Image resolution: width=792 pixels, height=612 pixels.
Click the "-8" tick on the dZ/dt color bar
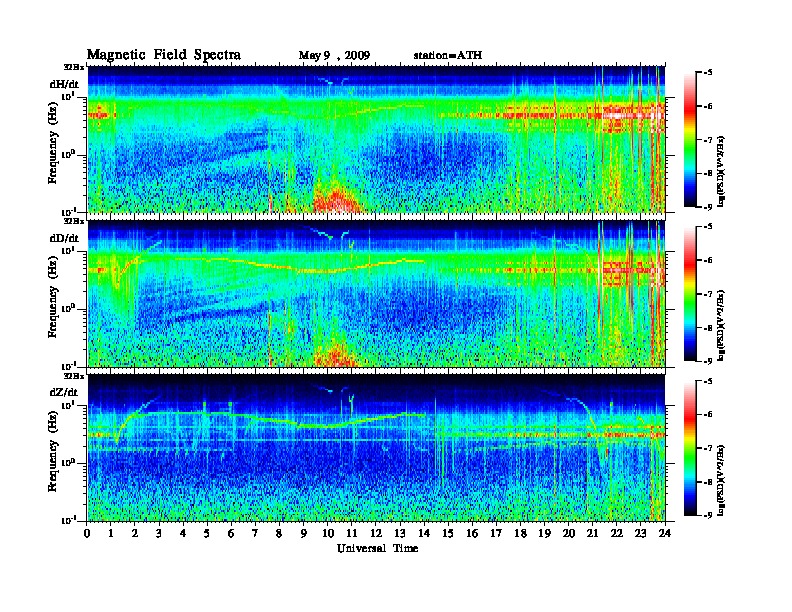coord(709,482)
